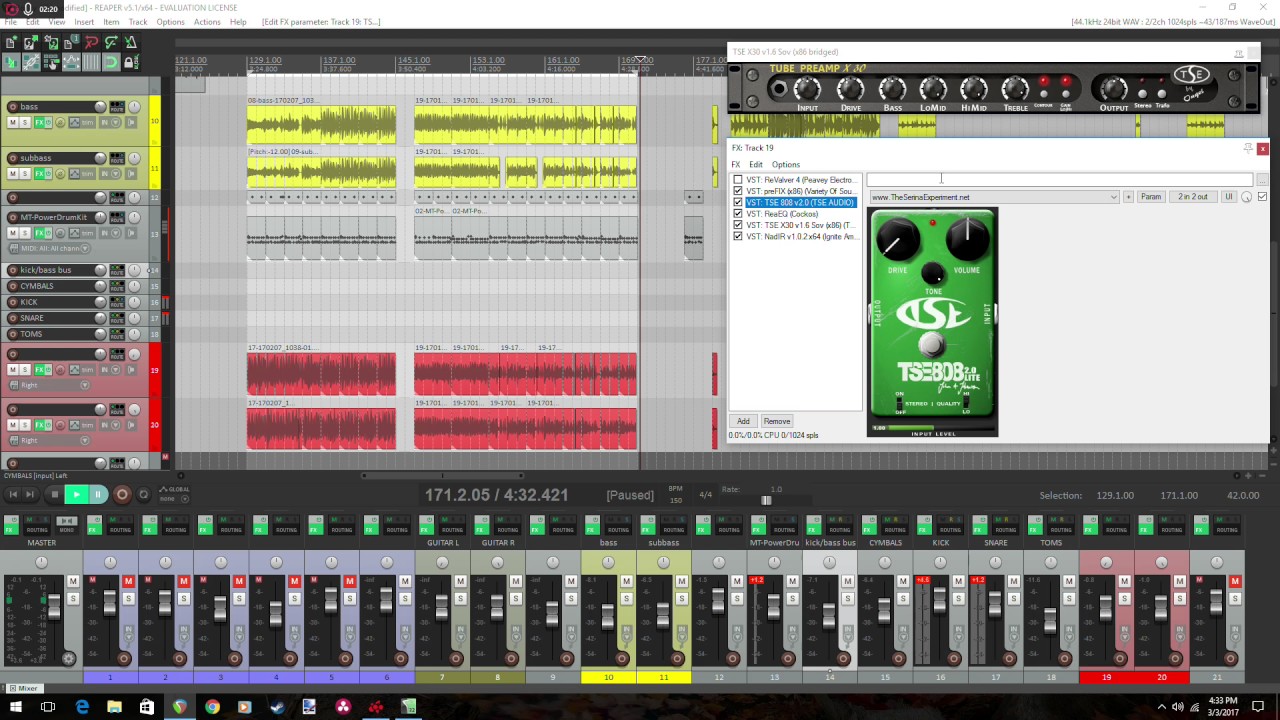
Task: Open track 20 input dropdown showing Right
Action: (48, 440)
